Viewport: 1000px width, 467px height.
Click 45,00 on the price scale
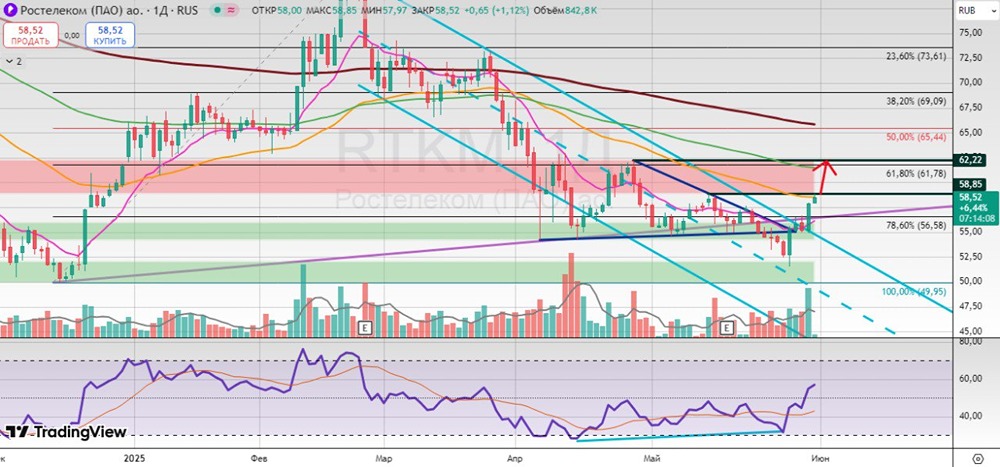[969, 331]
